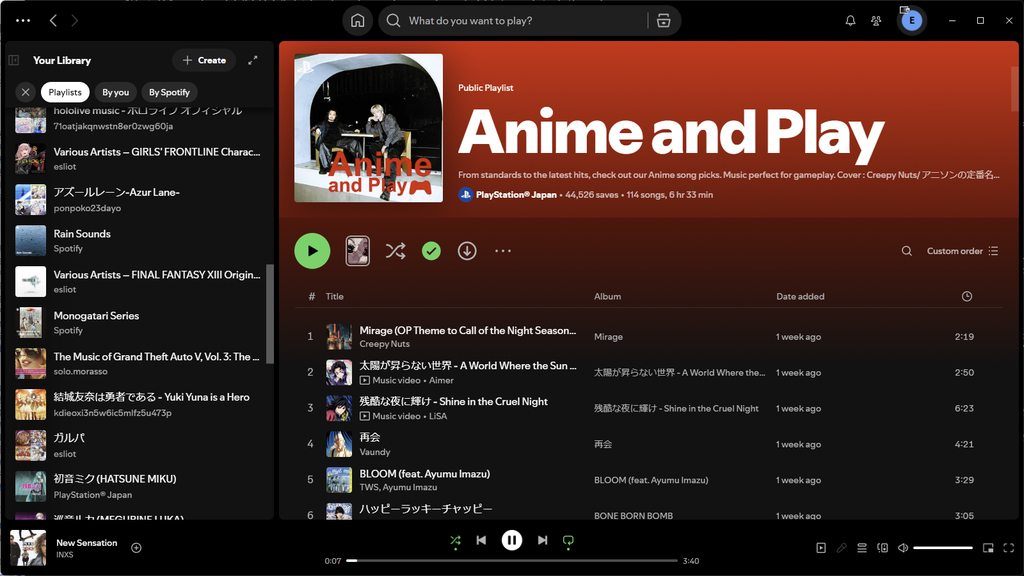The image size is (1024, 576).
Task: Open the Custom order sort dropdown
Action: (962, 251)
